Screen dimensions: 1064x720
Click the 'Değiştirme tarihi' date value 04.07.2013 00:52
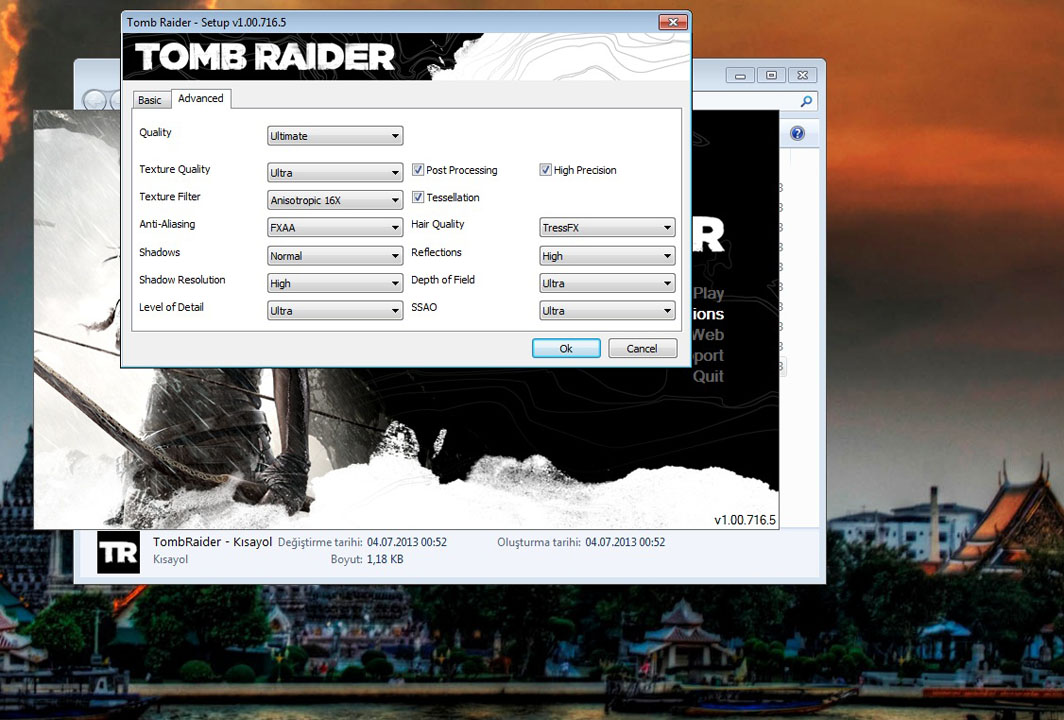(407, 542)
